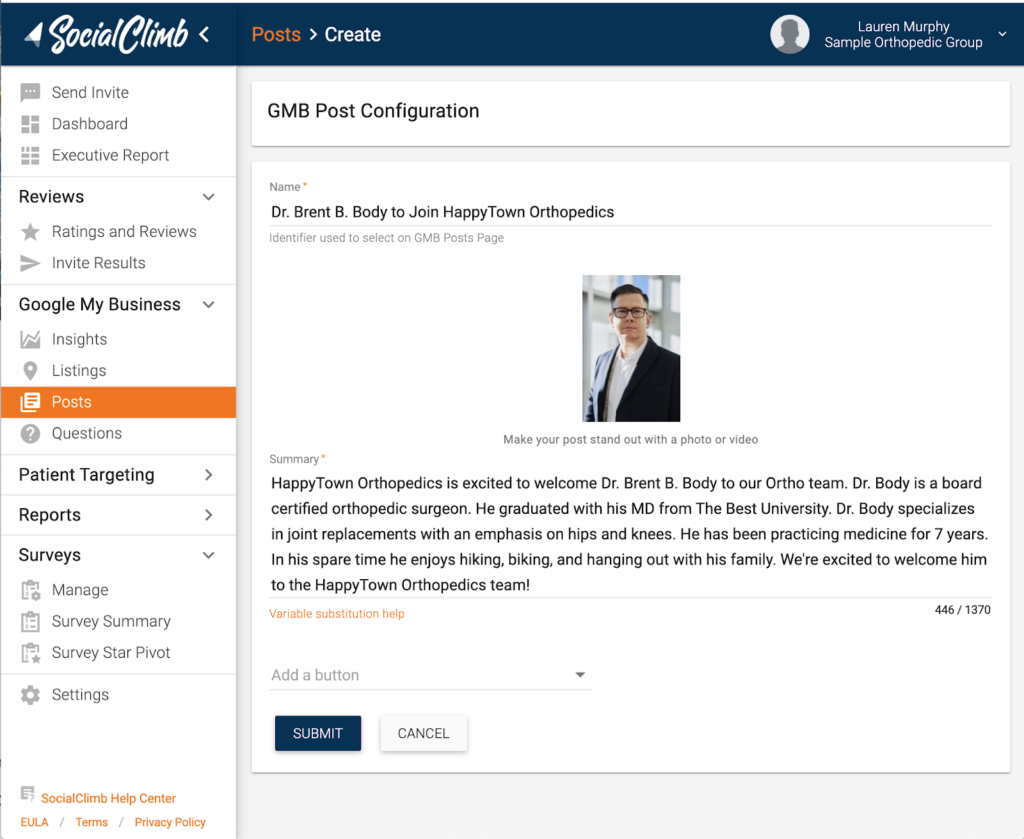Click the Ratings and Reviews star icon
The height and width of the screenshot is (839, 1024).
click(x=30, y=232)
